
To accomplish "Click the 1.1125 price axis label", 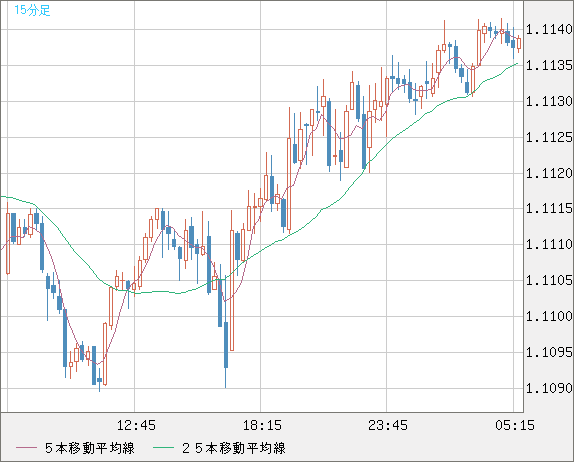I will coord(549,138).
